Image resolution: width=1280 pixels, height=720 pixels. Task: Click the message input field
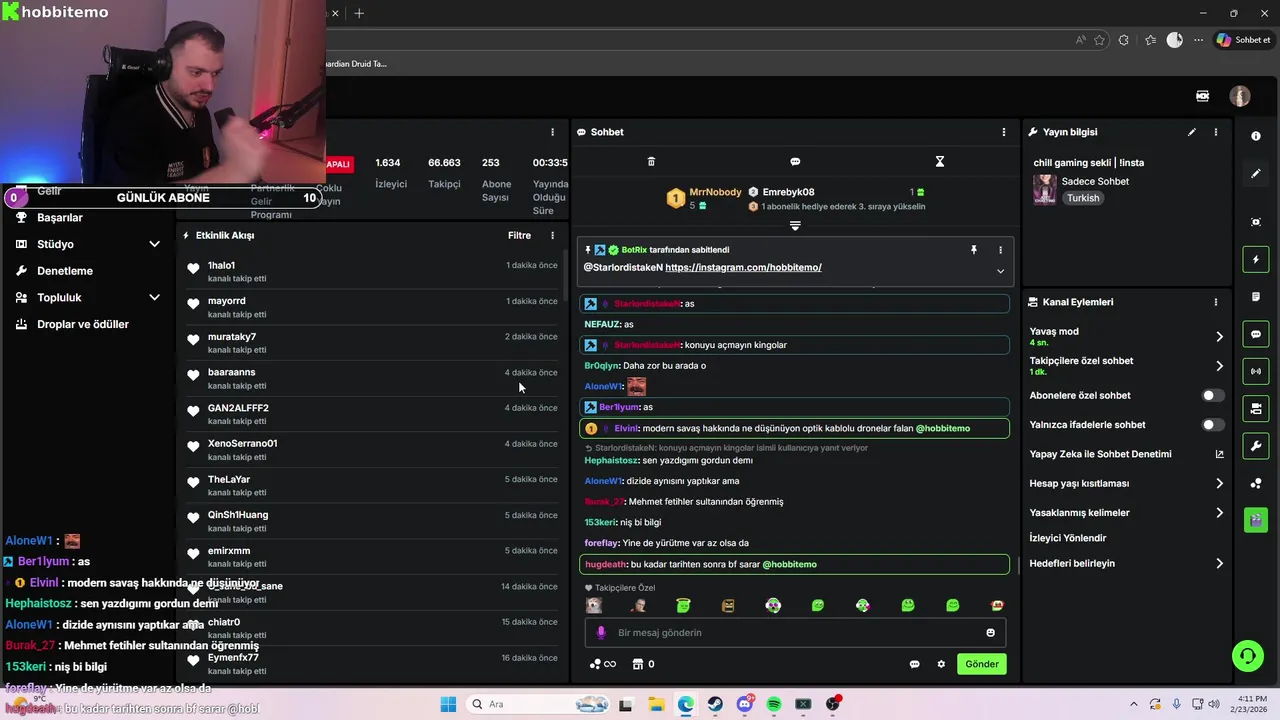click(795, 633)
